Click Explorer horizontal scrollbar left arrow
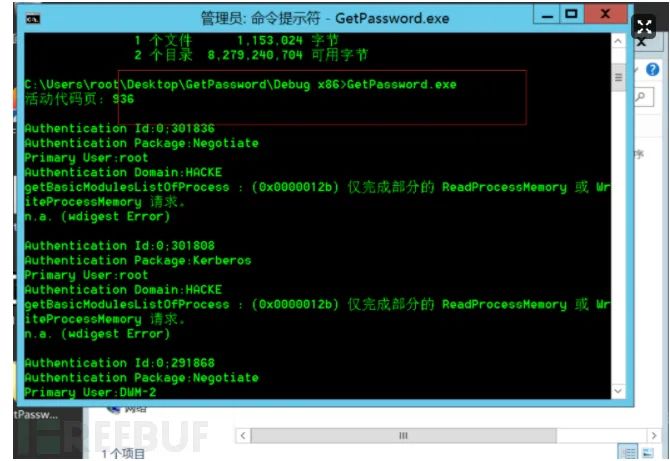This screenshot has width=670, height=461. coord(243,435)
